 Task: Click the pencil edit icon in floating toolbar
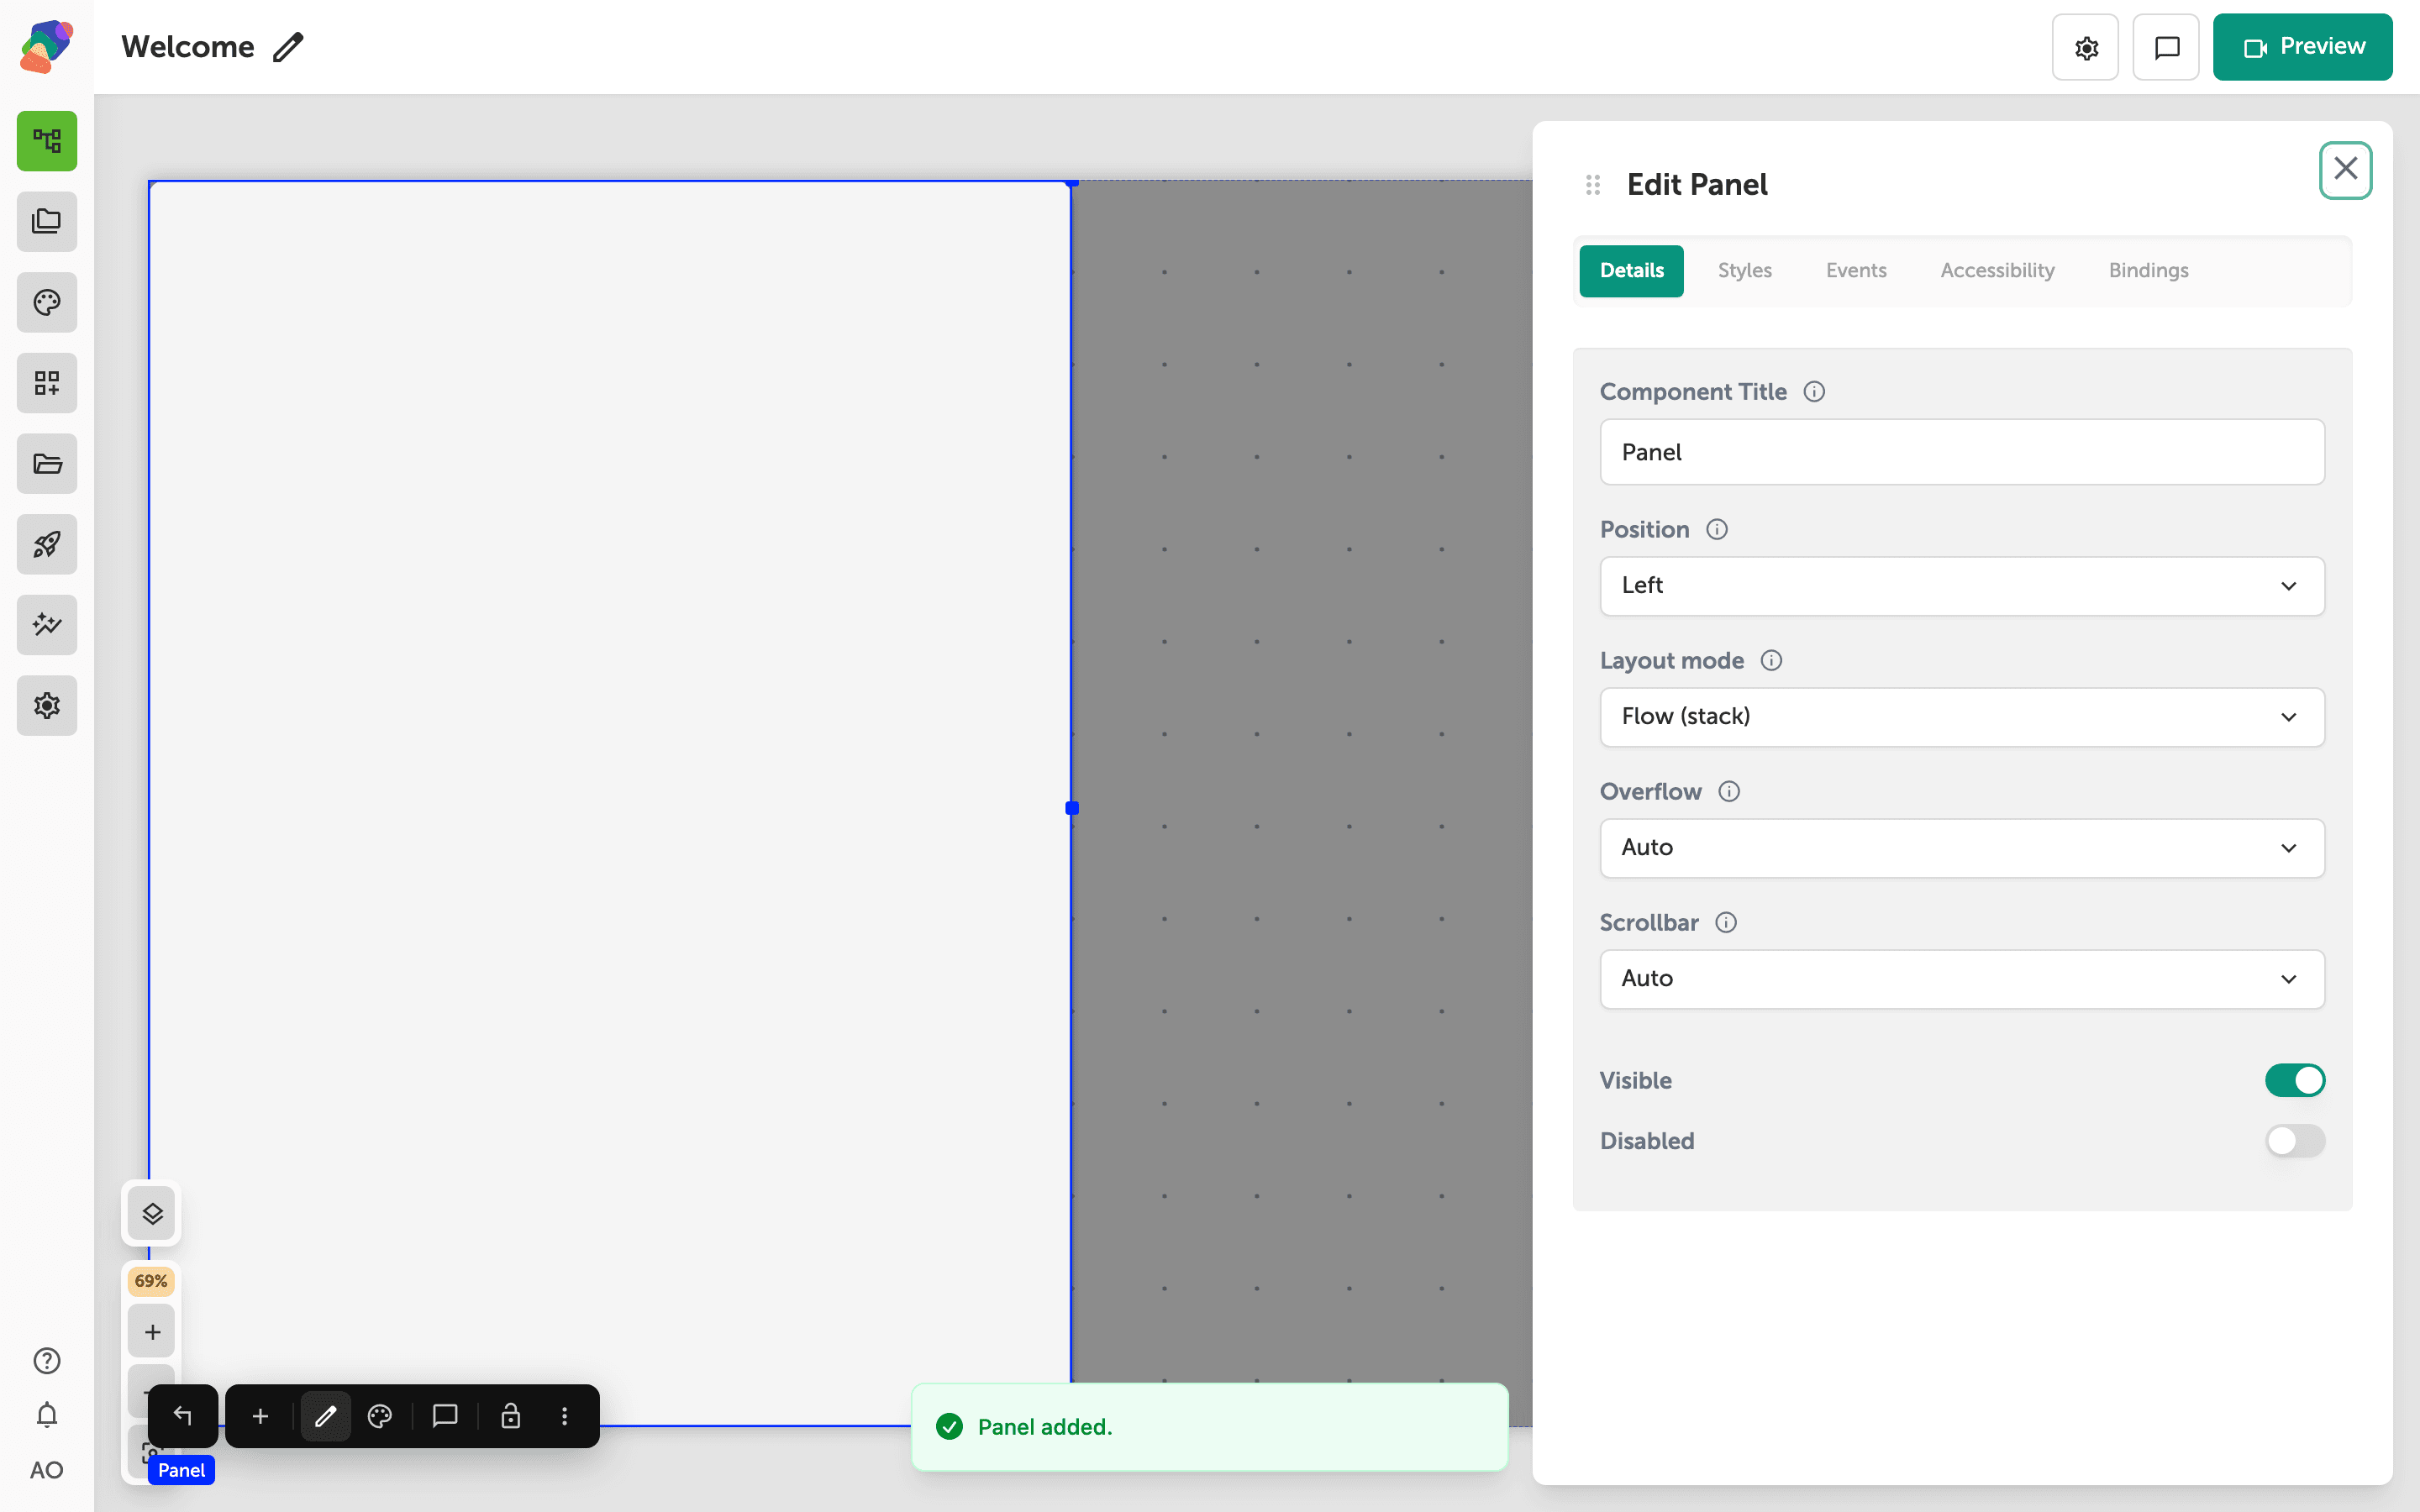(x=326, y=1416)
